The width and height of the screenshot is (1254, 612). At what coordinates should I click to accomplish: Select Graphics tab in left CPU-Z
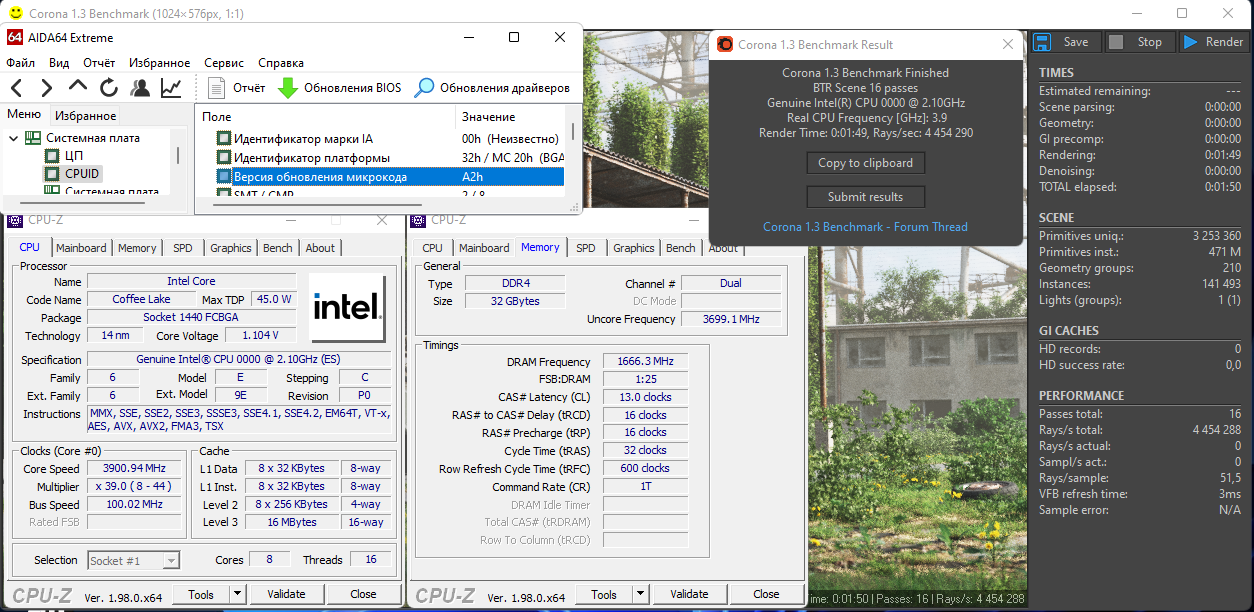tap(231, 248)
